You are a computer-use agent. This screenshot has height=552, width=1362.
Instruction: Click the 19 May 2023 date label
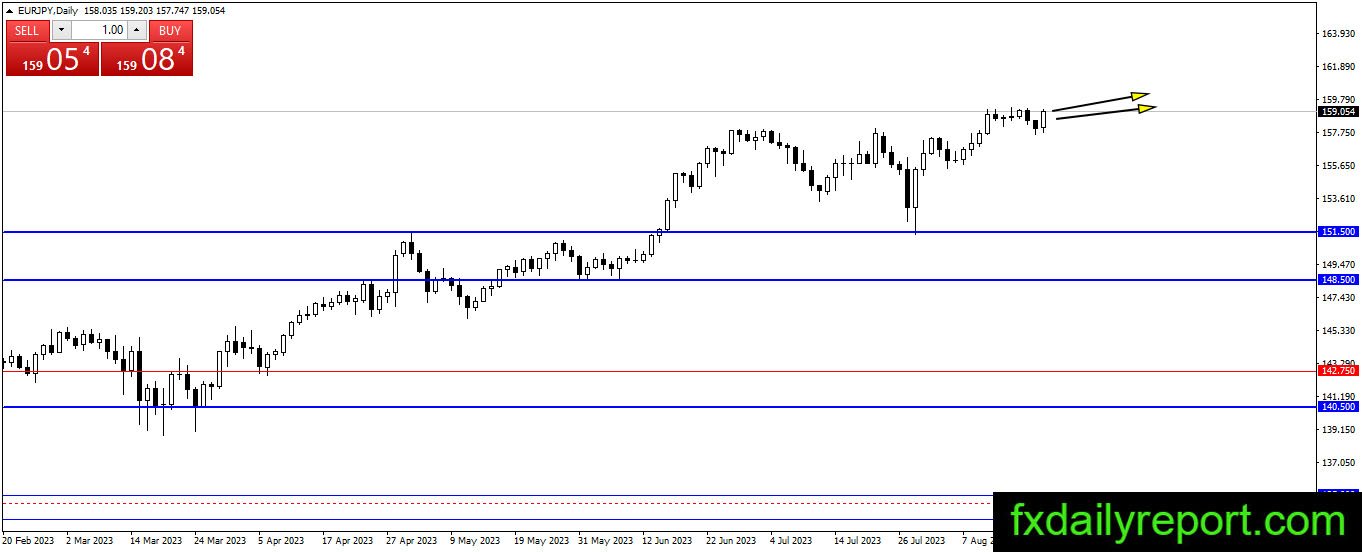(x=539, y=541)
